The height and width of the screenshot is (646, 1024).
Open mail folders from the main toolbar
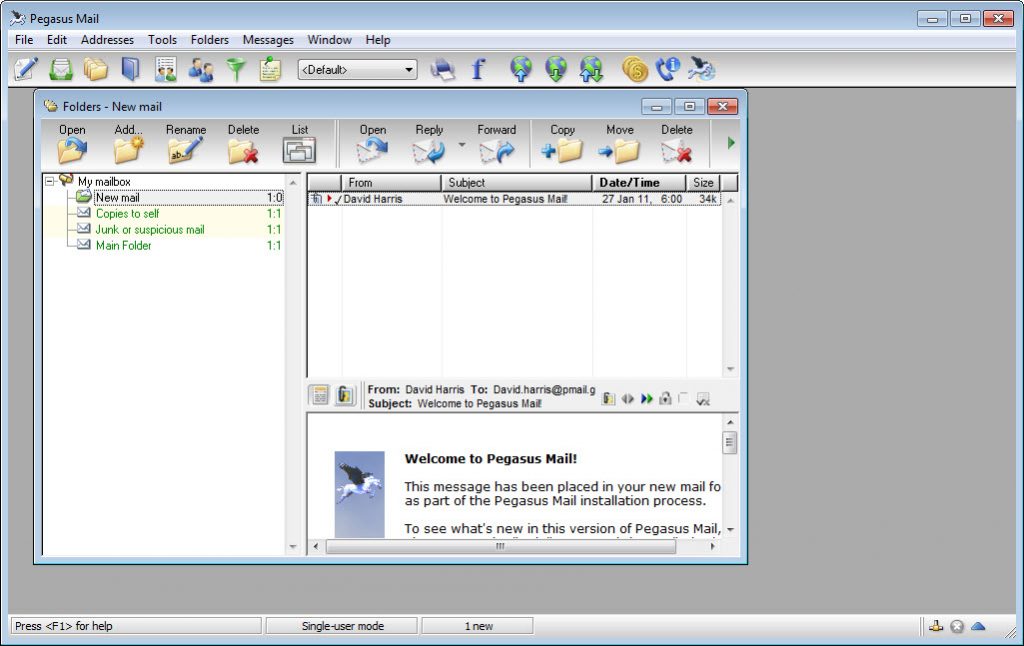point(95,69)
